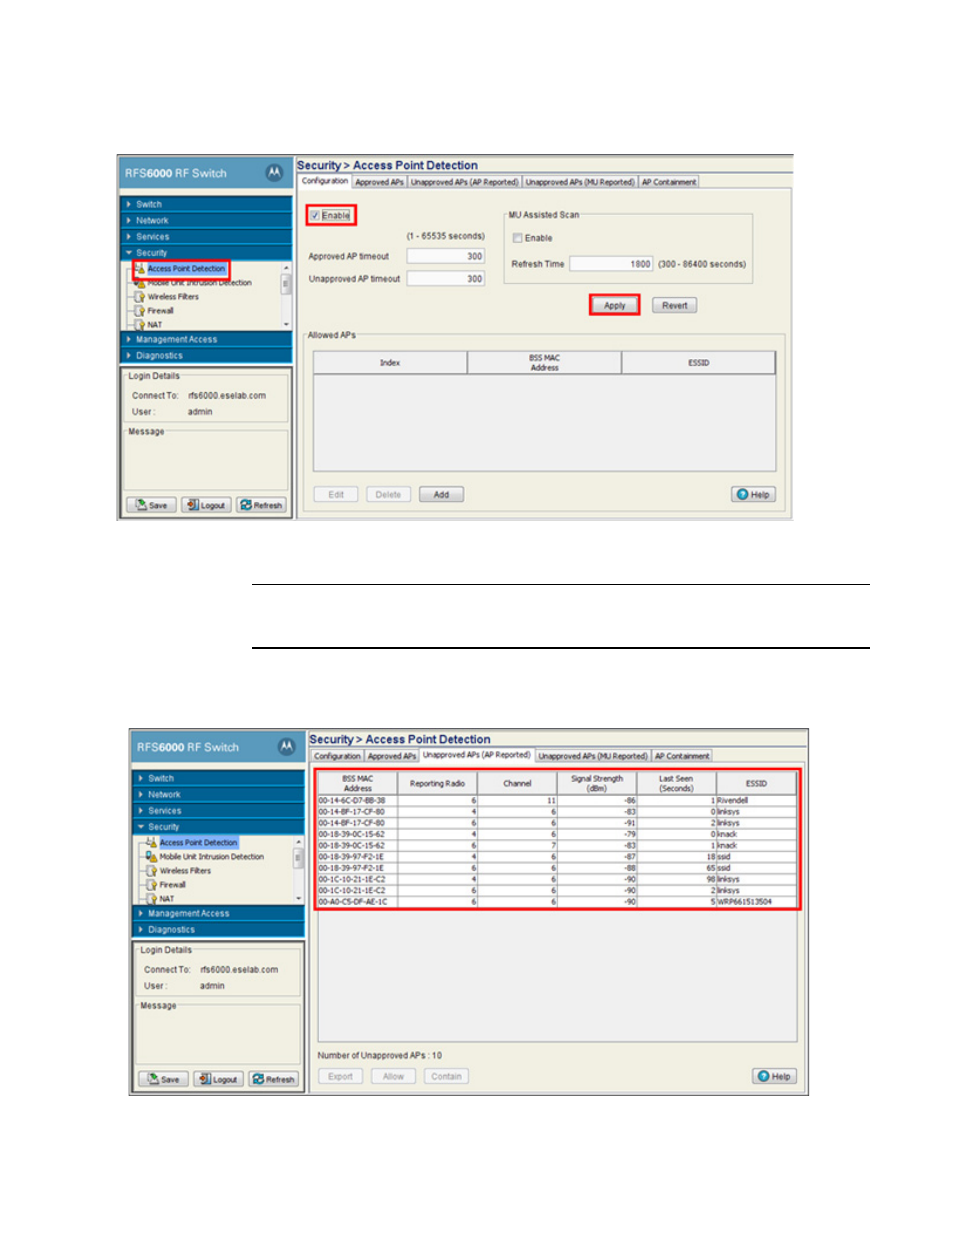Viewport: 954px width, 1235px height.
Task: Click the Last Seen column header
Action: (676, 783)
